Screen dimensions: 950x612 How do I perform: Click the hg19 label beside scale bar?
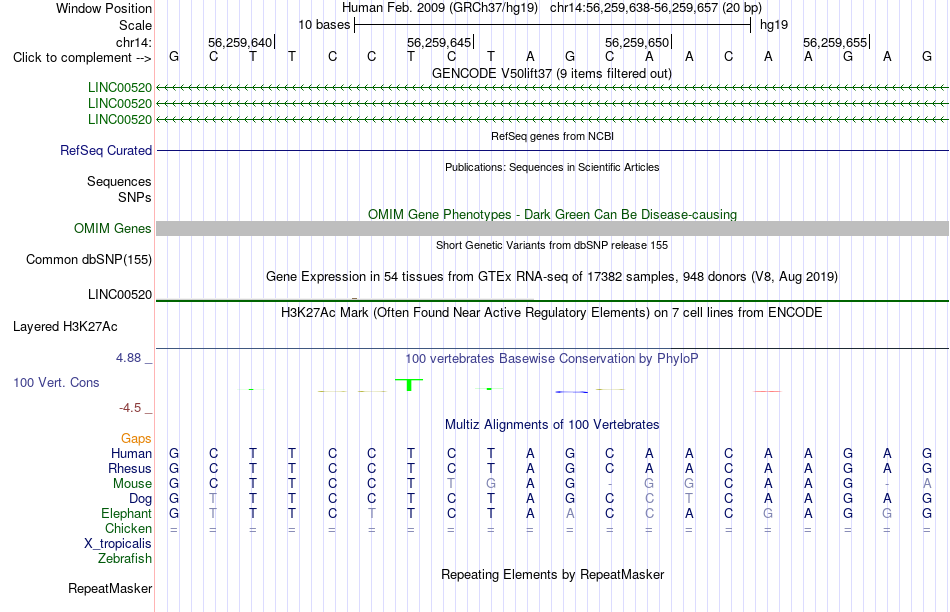point(774,25)
